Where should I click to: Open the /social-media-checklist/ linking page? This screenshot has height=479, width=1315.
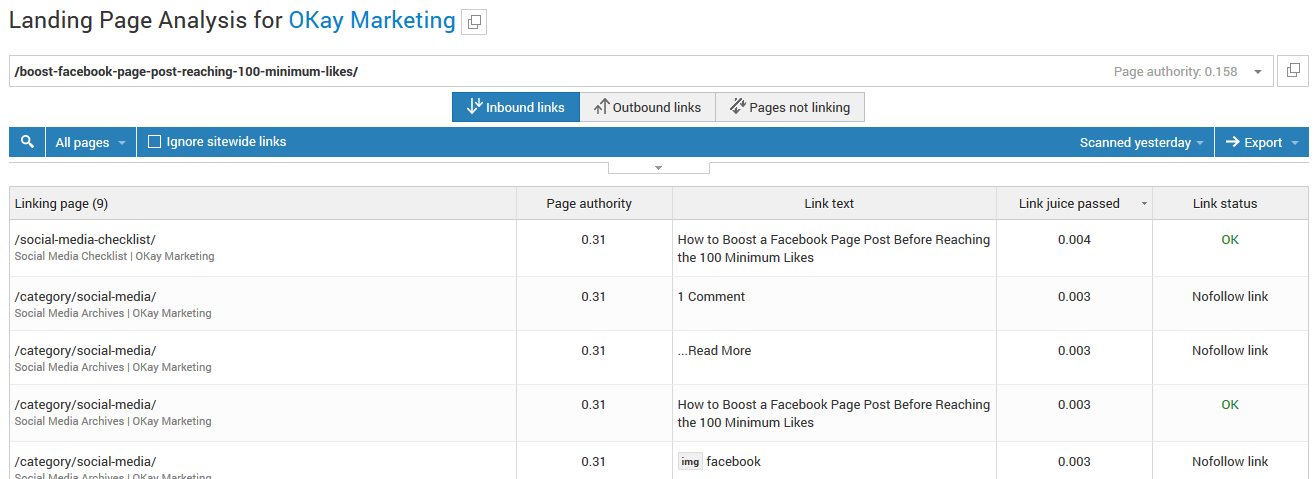[85, 240]
